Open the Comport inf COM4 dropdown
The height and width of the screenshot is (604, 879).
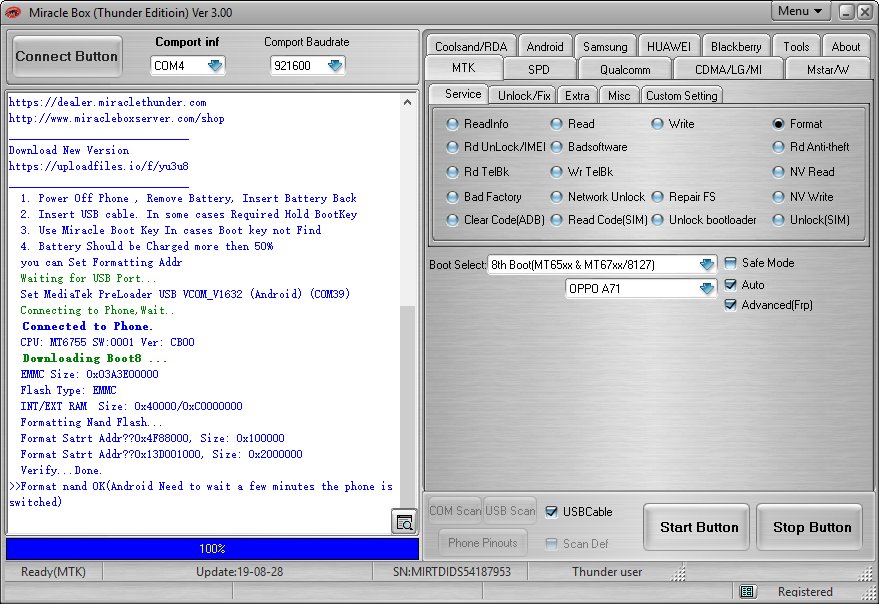pyautogui.click(x=215, y=66)
